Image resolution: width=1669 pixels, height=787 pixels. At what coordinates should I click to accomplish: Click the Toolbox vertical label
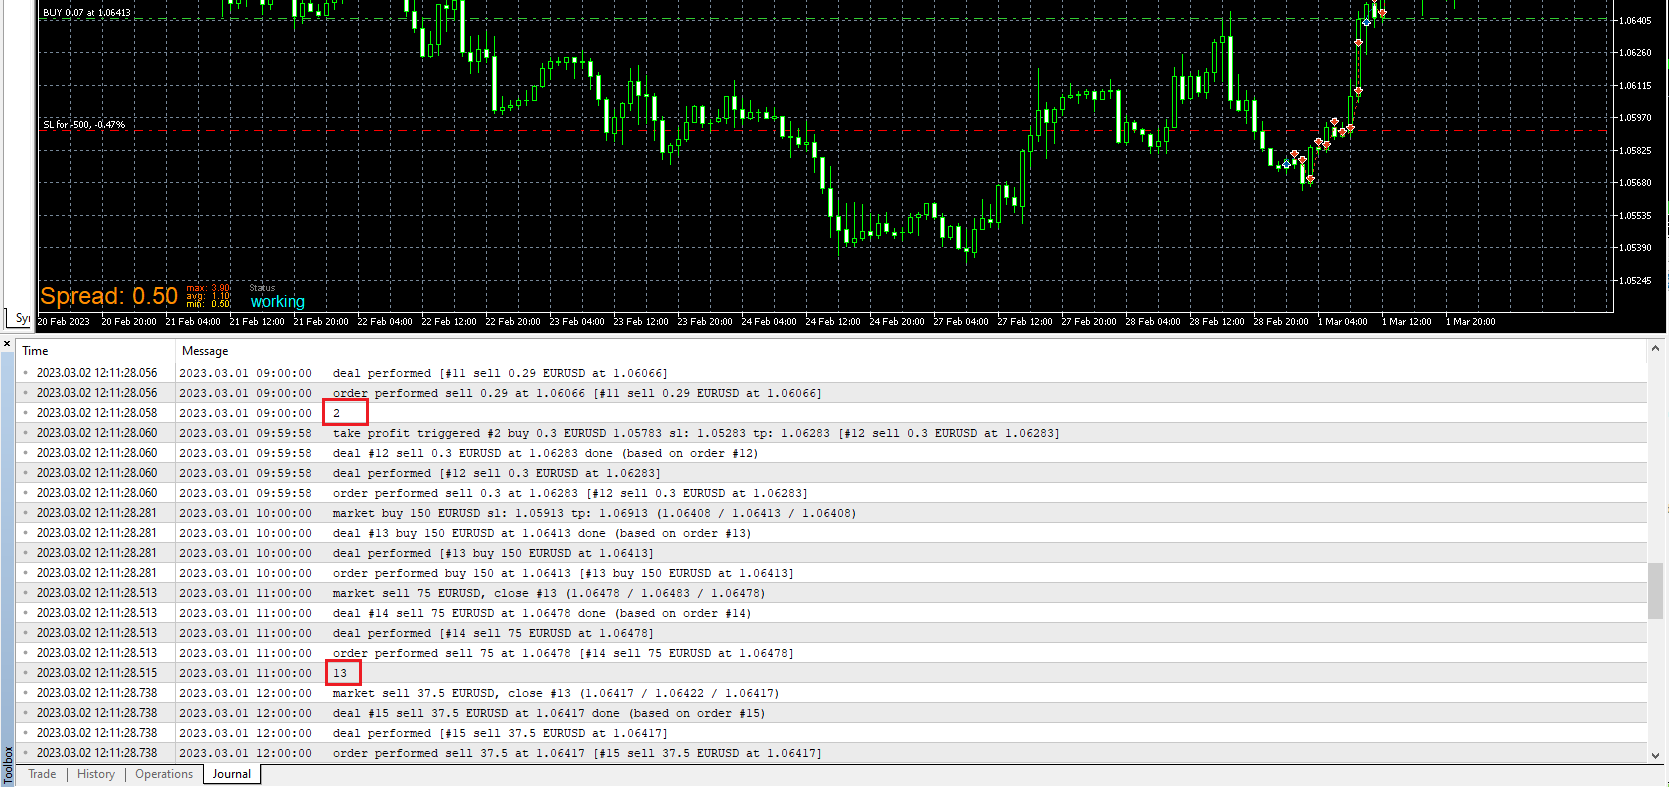8,765
